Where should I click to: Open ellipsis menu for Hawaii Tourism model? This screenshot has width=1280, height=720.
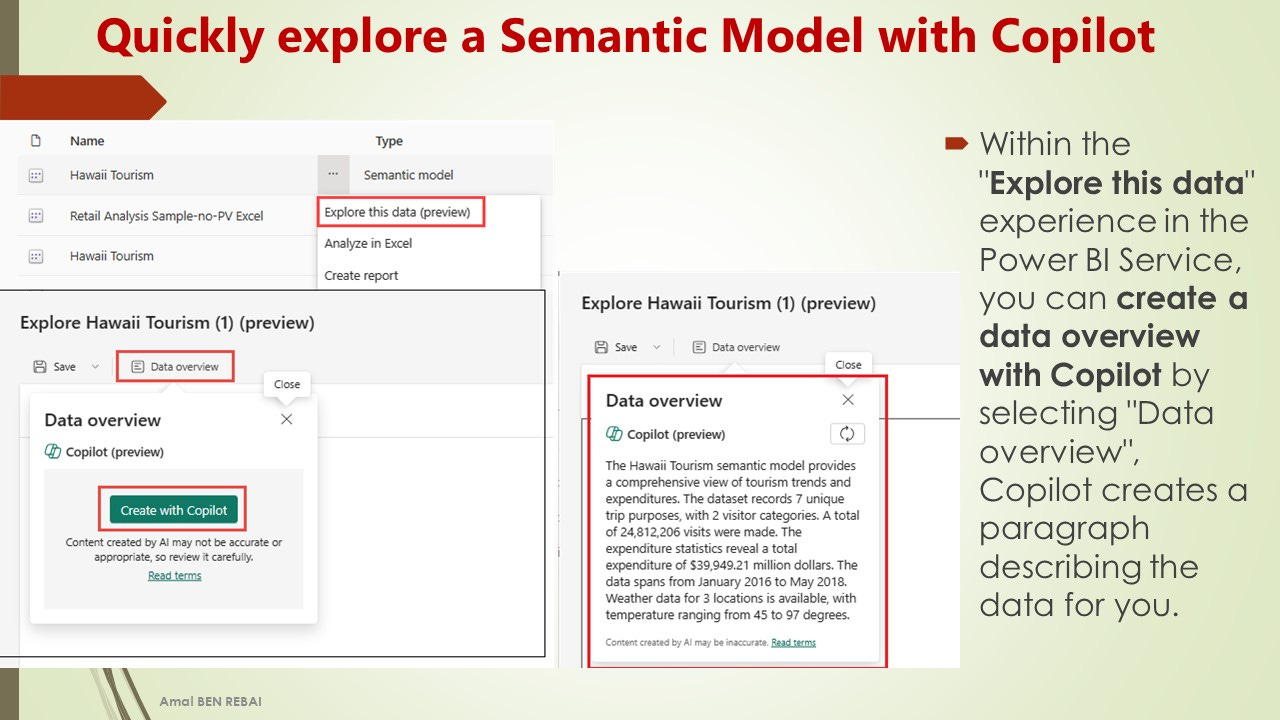[333, 174]
